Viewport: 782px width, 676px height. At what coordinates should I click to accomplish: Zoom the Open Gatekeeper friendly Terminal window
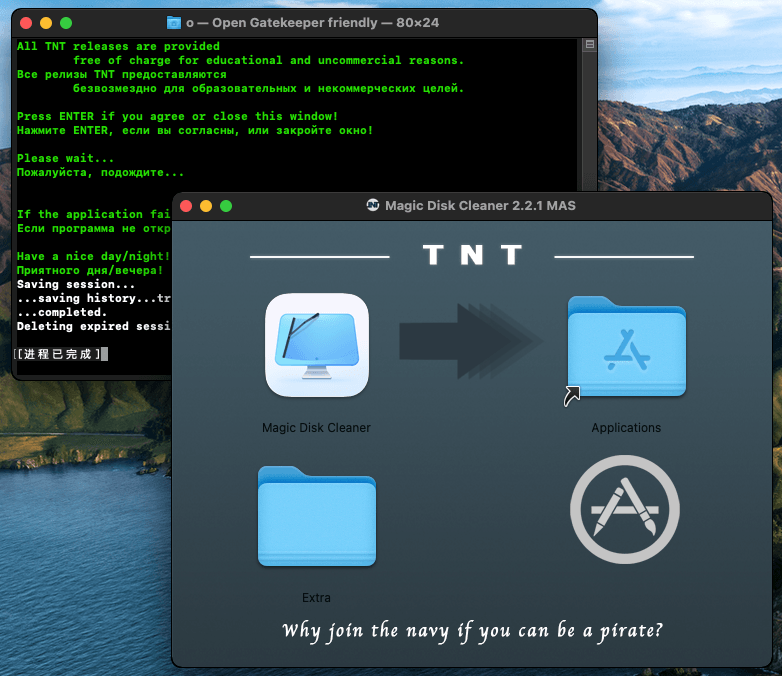(x=66, y=23)
